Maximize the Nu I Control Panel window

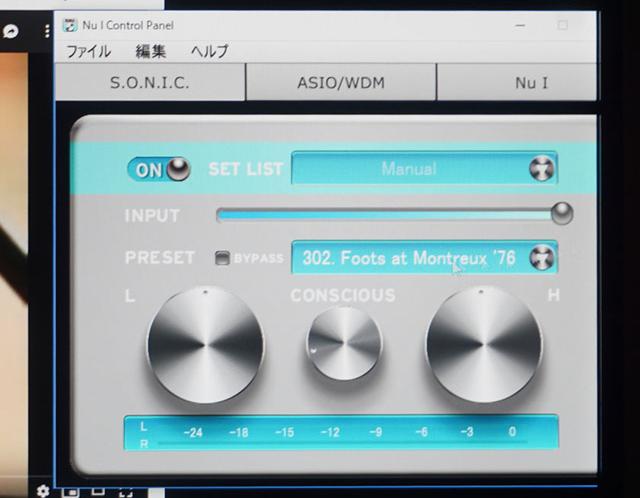[x=562, y=25]
